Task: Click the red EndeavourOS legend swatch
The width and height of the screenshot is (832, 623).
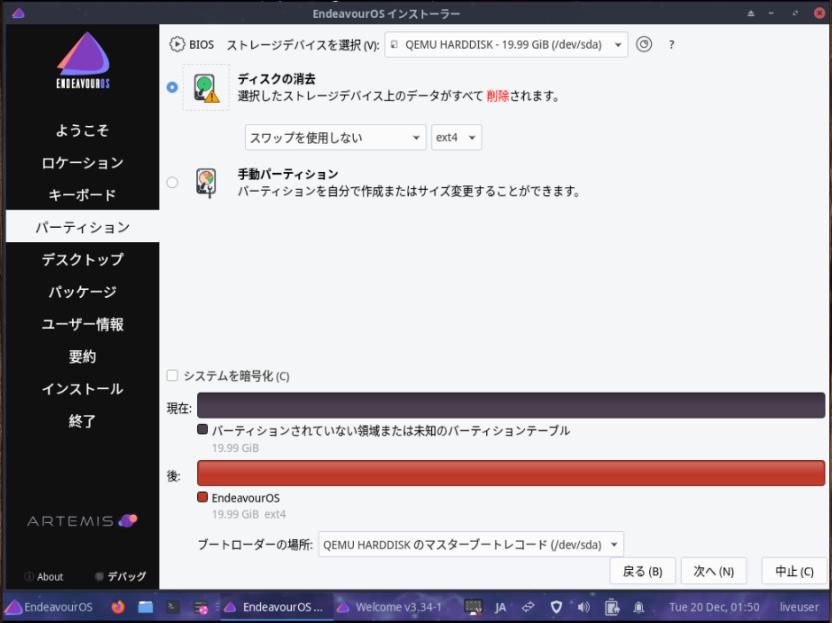Action: [x=202, y=497]
